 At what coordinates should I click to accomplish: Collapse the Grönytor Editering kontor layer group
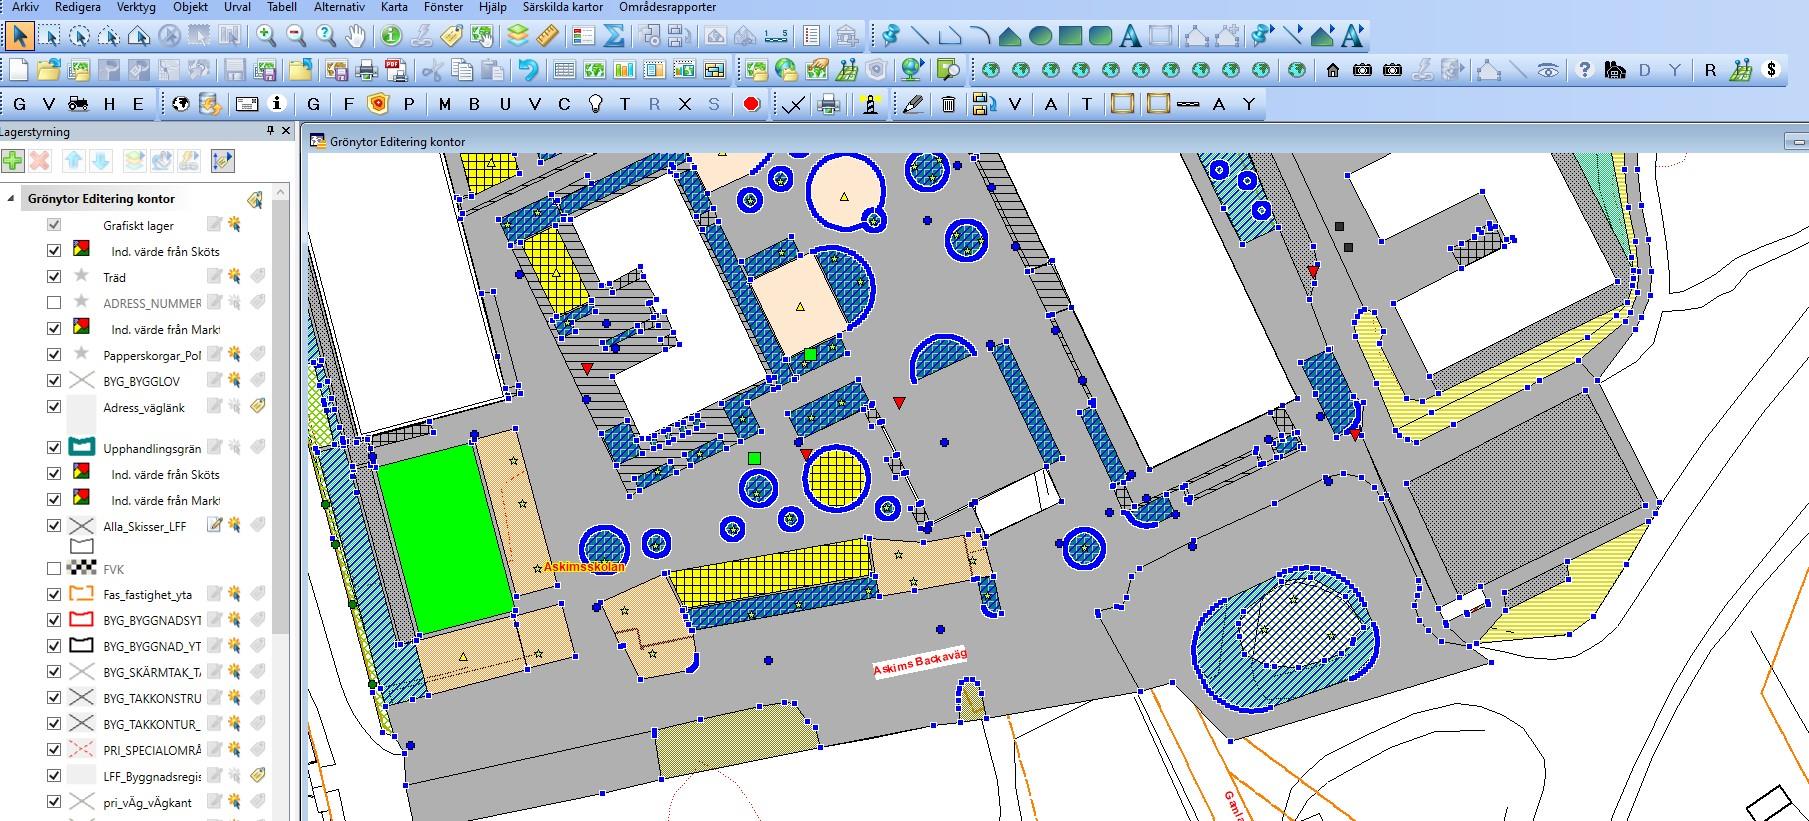click(11, 199)
